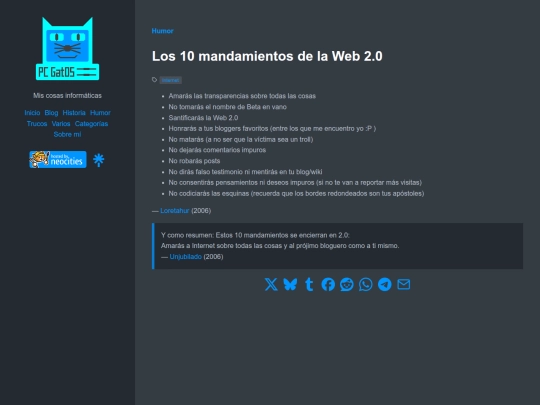Click item No dejarás comentarios impuros
Viewport: 540px width, 405px height.
[x=217, y=150]
